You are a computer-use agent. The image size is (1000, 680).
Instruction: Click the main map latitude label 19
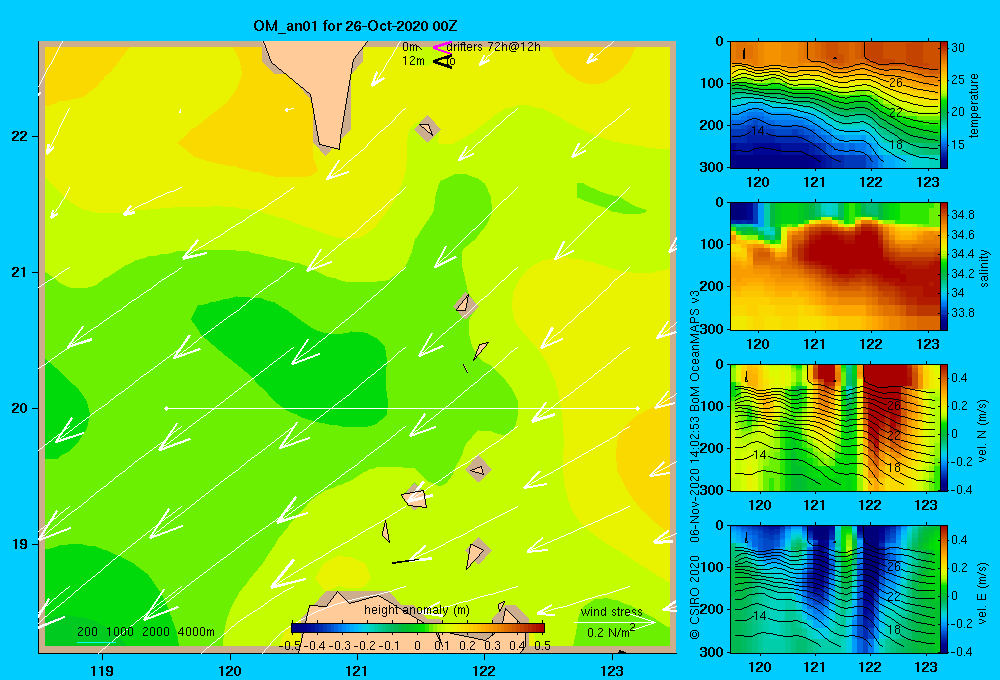pos(20,544)
